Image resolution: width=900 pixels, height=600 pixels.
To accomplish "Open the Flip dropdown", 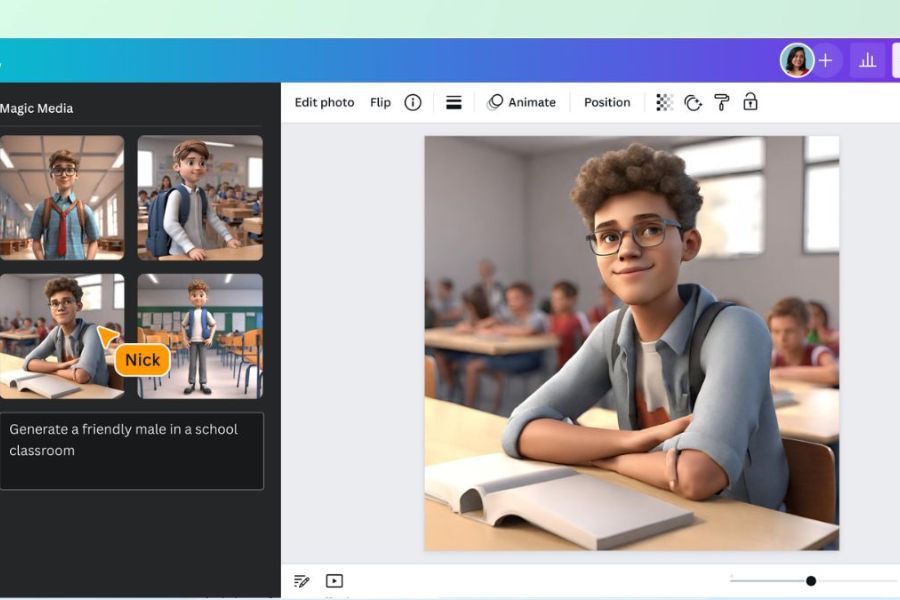I will 380,102.
